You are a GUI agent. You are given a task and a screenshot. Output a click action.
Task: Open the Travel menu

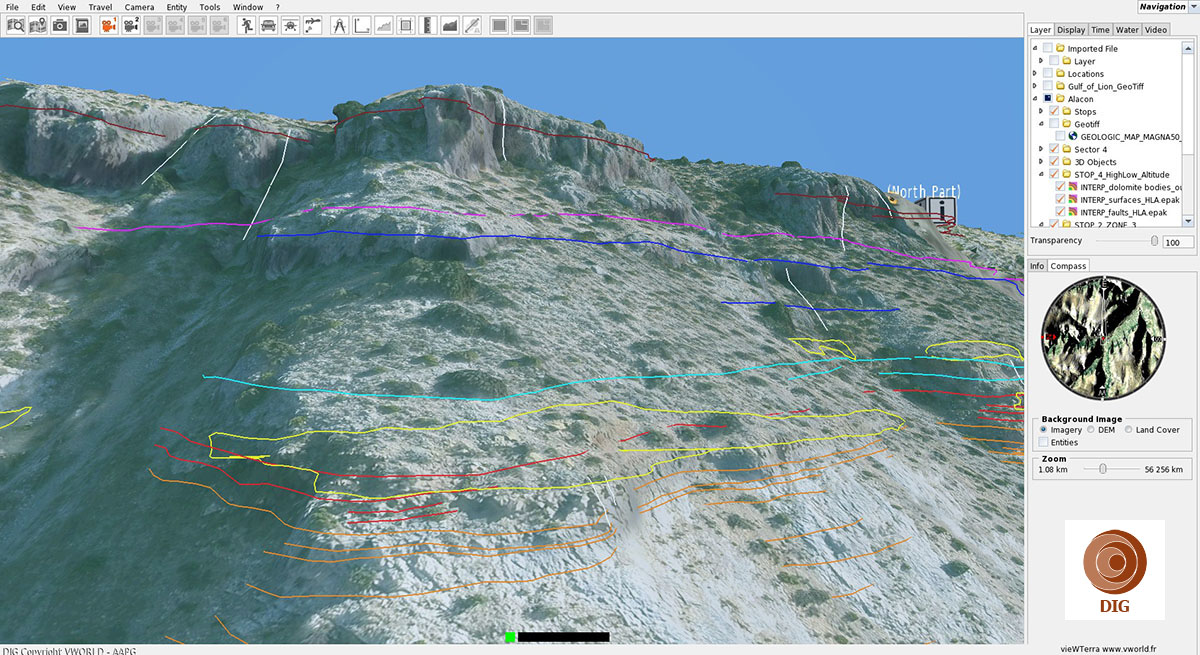(x=100, y=7)
